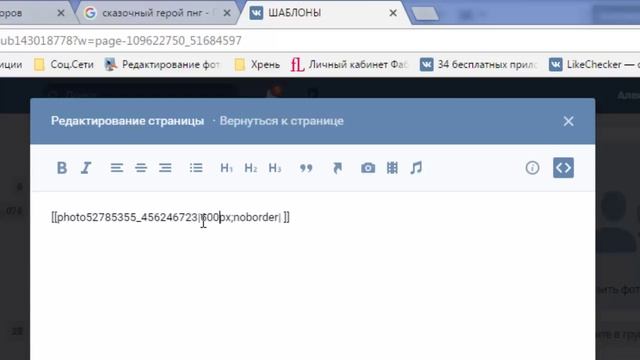Close the сказочный герой пнг tab
Viewport: 640px width, 360px height.
click(x=227, y=13)
